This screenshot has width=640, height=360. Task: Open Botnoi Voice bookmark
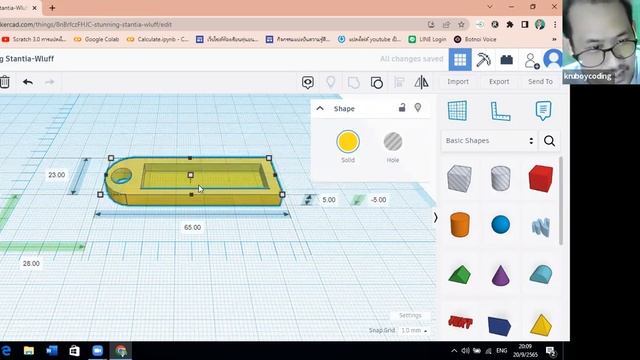475,39
